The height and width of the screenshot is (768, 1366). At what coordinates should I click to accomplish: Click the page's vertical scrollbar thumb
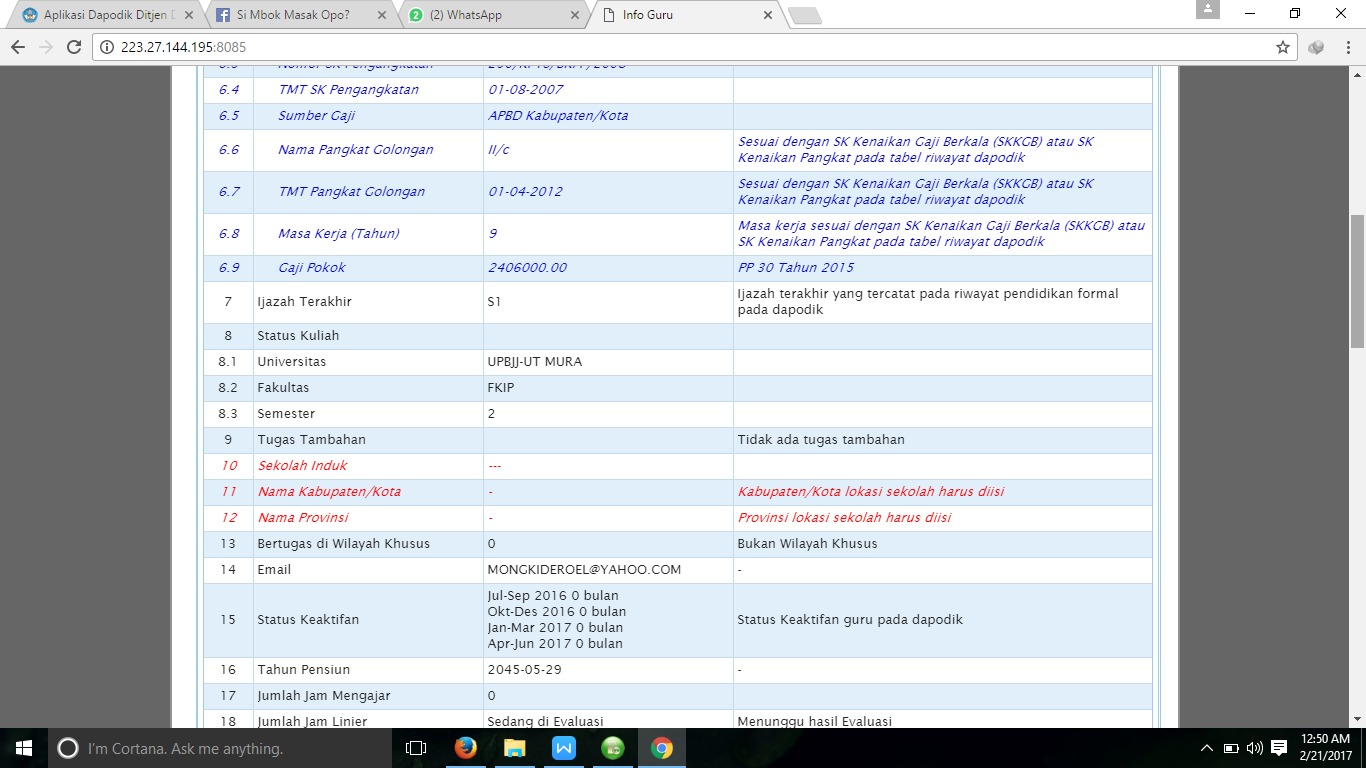[1357, 281]
